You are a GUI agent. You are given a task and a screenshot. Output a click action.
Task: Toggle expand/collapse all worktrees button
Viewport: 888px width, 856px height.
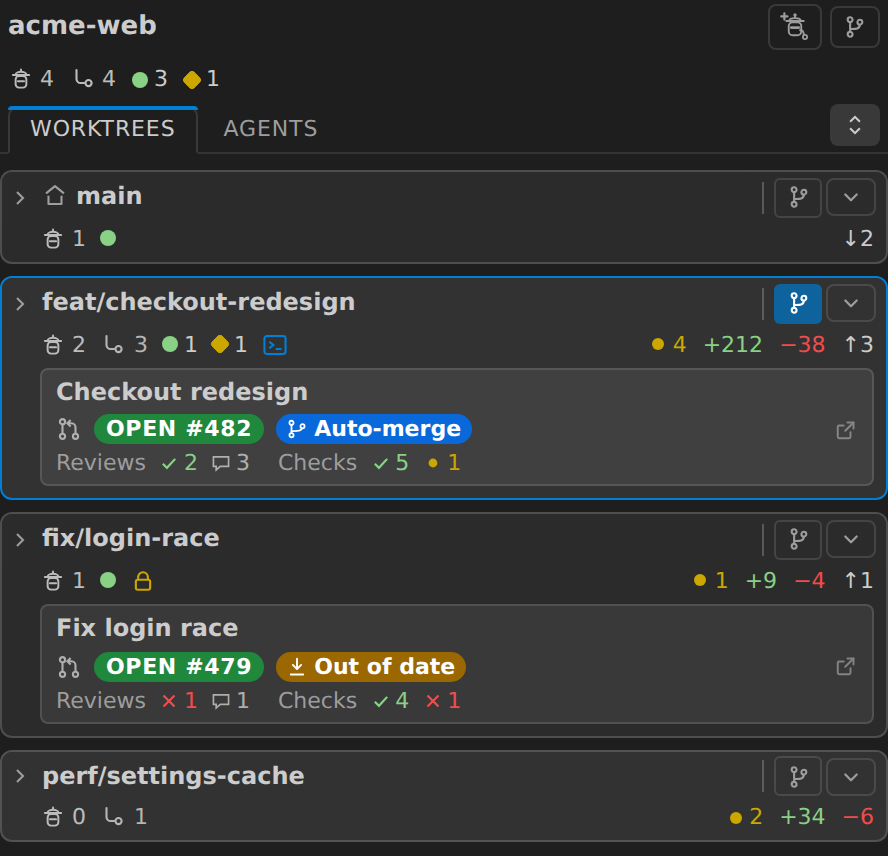(x=855, y=125)
